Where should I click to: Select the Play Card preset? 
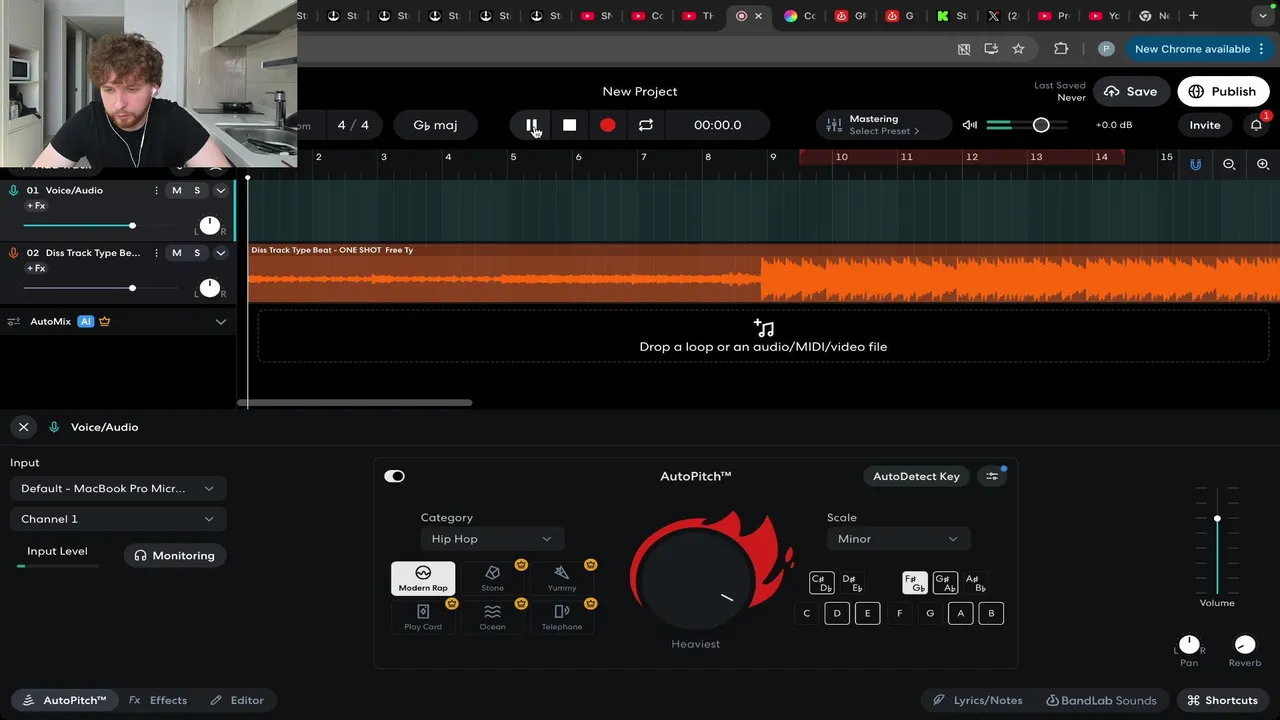423,616
